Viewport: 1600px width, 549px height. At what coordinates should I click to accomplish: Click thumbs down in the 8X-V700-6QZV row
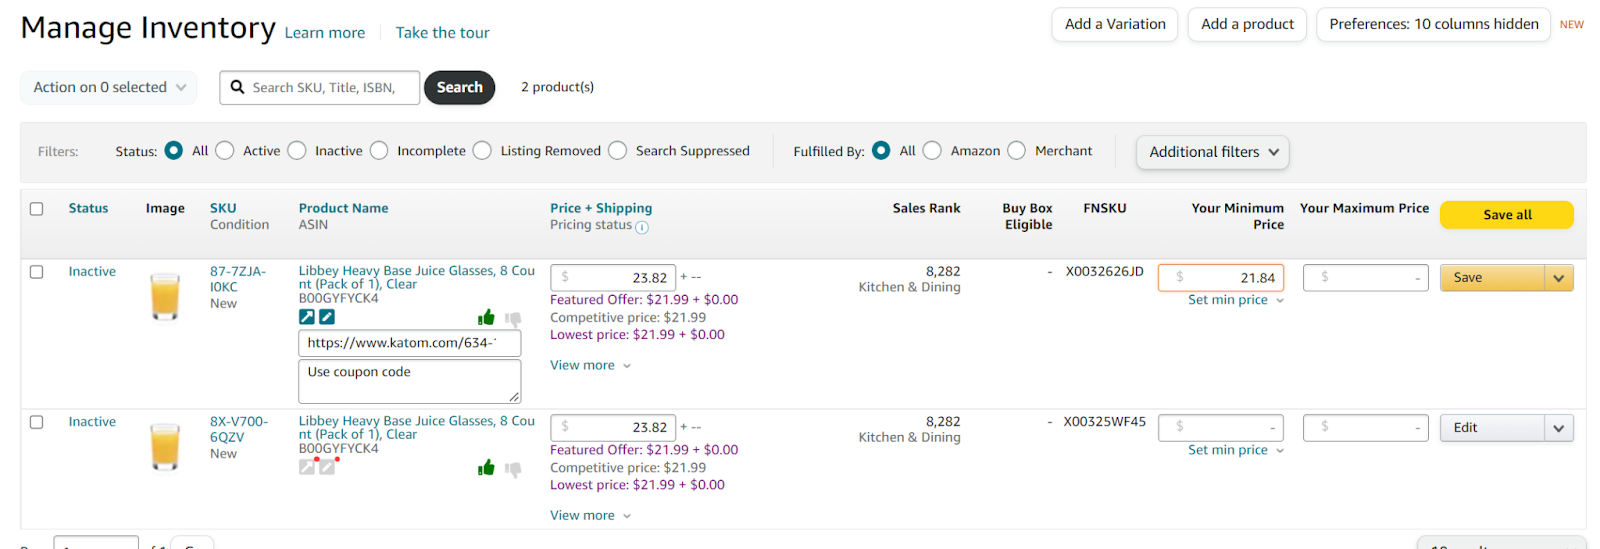(513, 469)
